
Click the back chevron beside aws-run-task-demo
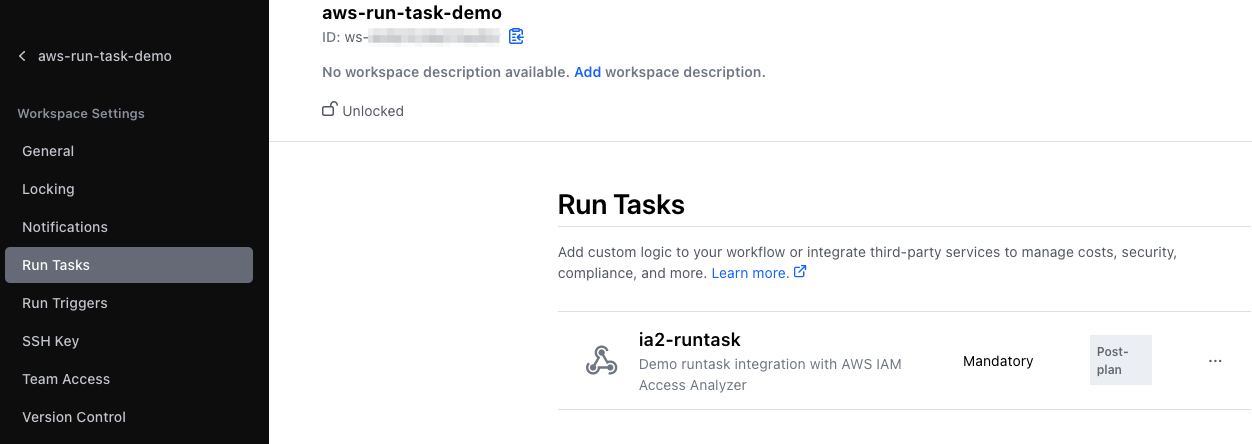pos(22,56)
